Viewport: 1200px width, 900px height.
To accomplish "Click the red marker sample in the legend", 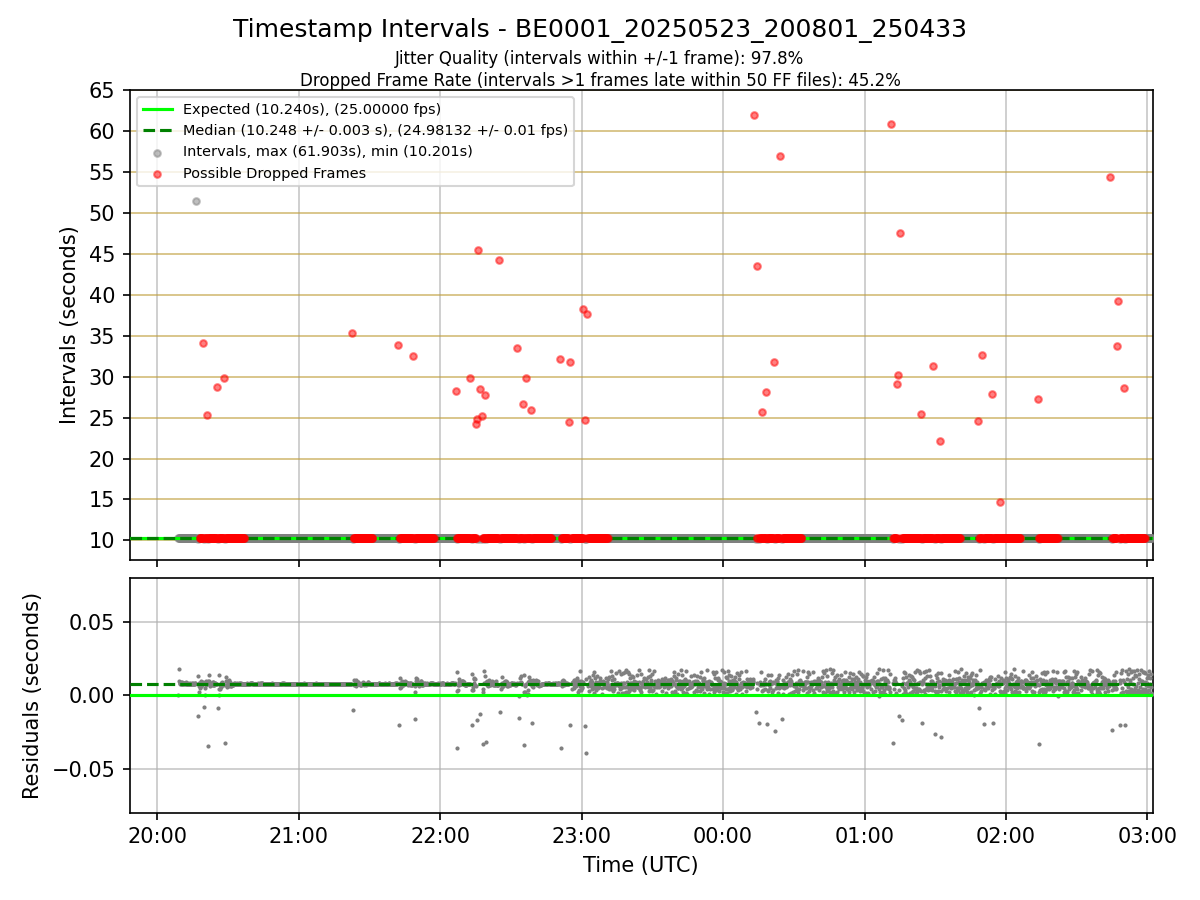I will pos(159,174).
